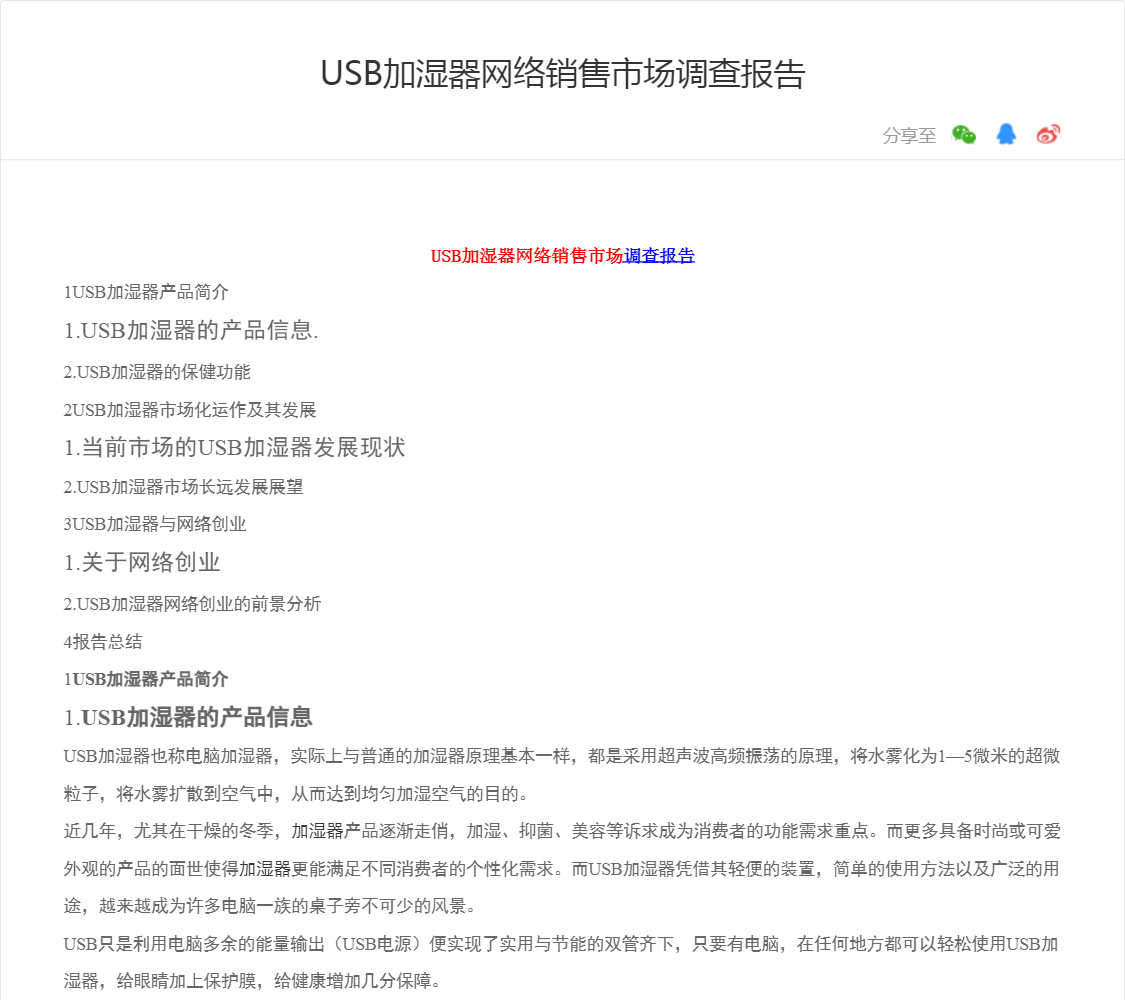Click the 分享至 label
This screenshot has height=1000, width=1125.
909,136
